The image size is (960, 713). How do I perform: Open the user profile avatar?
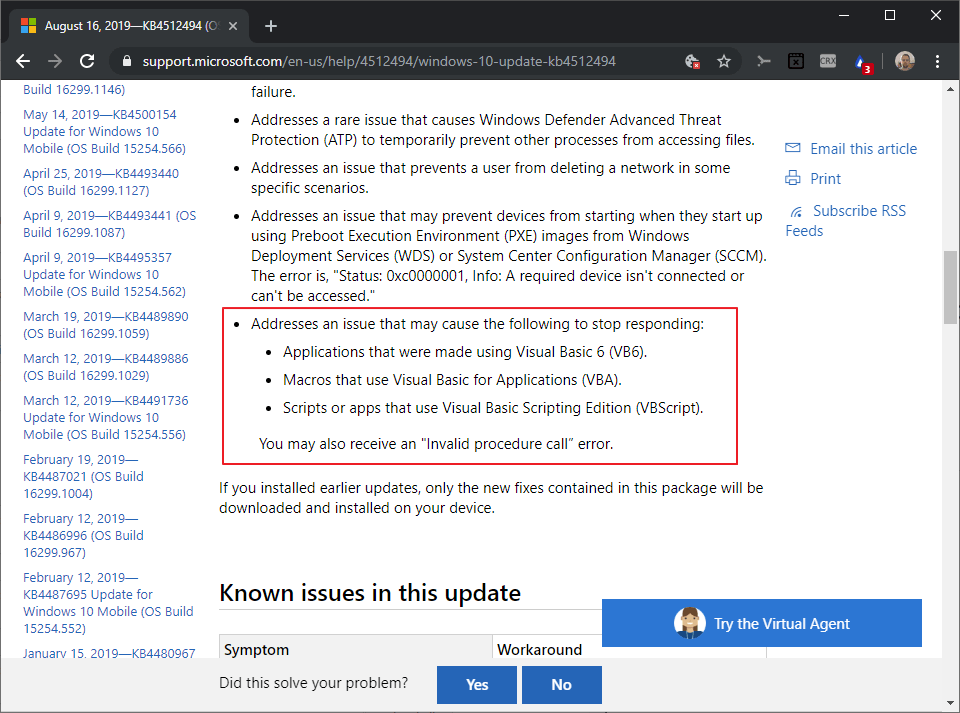(904, 61)
